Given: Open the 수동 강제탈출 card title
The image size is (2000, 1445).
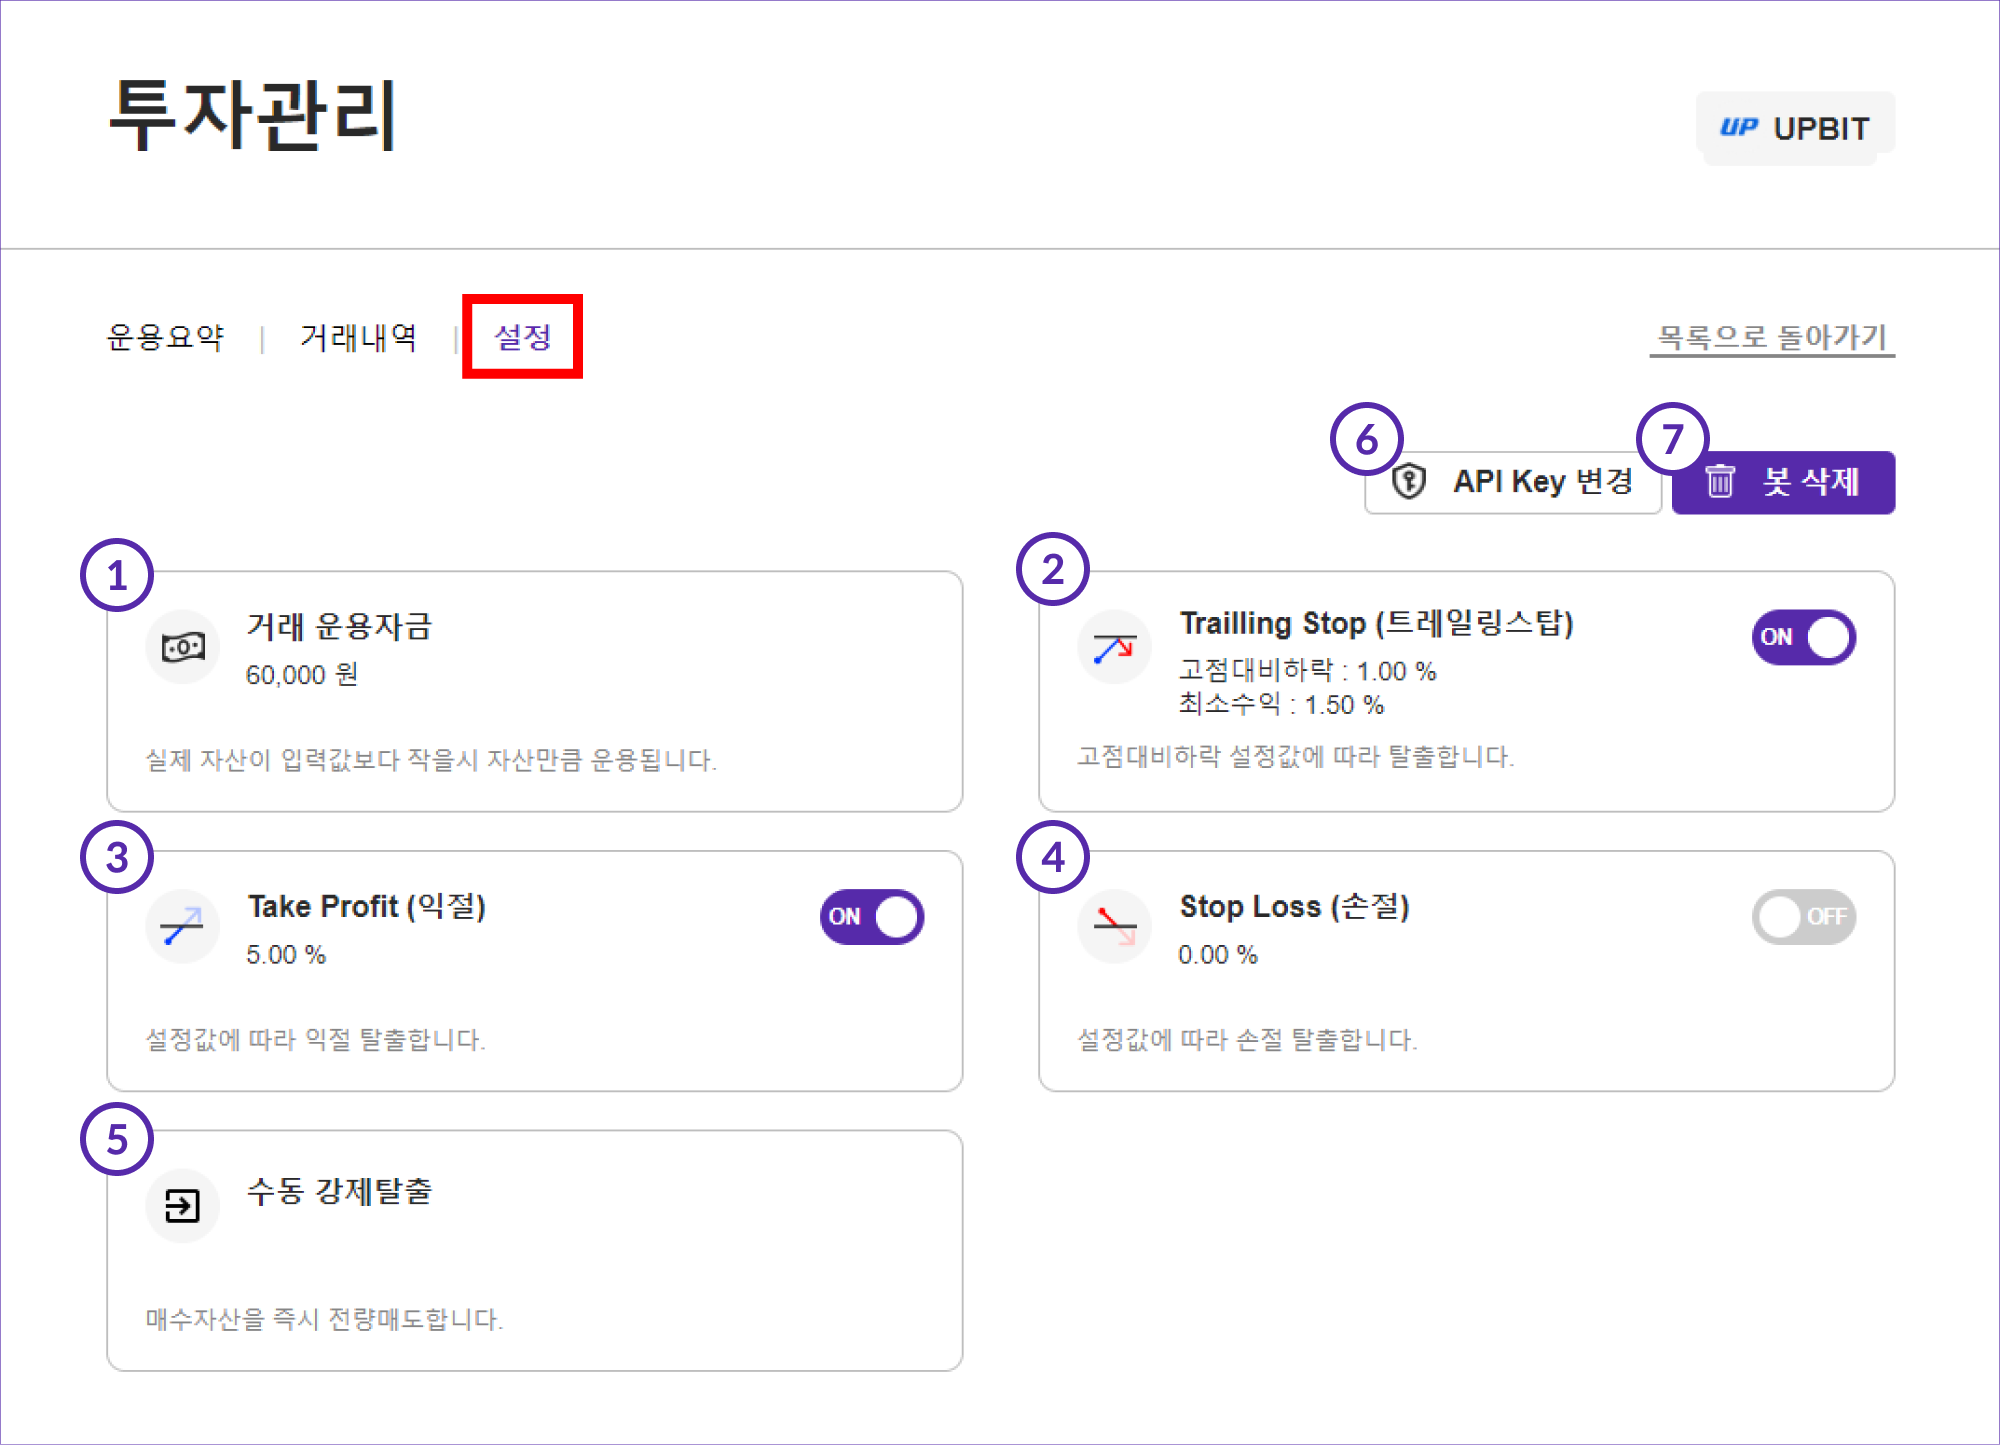Looking at the screenshot, I should tap(339, 1191).
